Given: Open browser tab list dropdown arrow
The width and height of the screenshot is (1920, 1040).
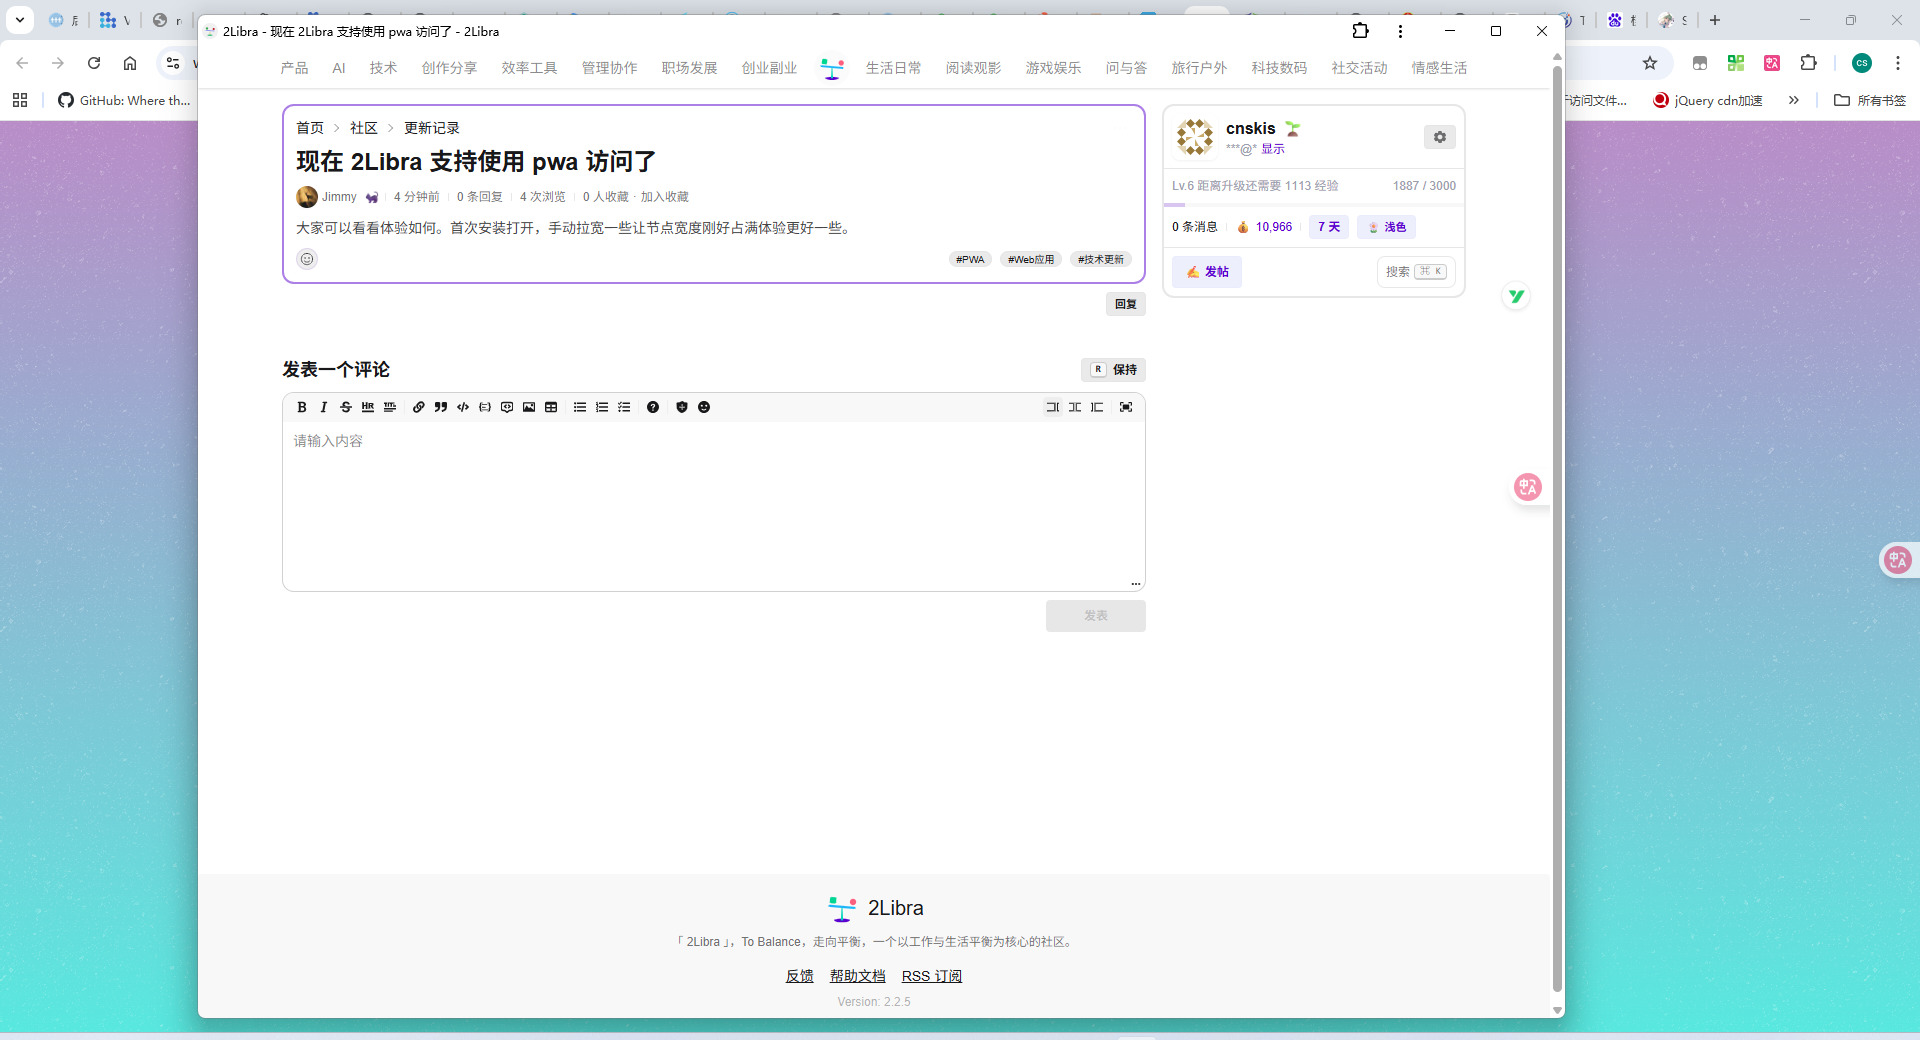Looking at the screenshot, I should [19, 20].
